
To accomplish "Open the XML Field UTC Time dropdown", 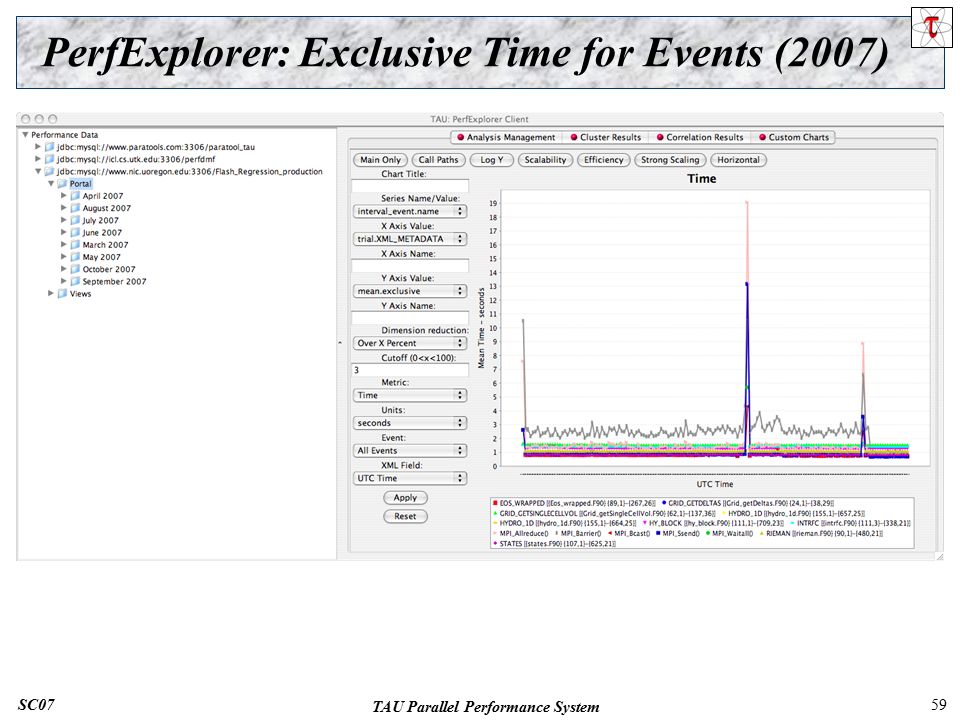I will tap(410, 478).
